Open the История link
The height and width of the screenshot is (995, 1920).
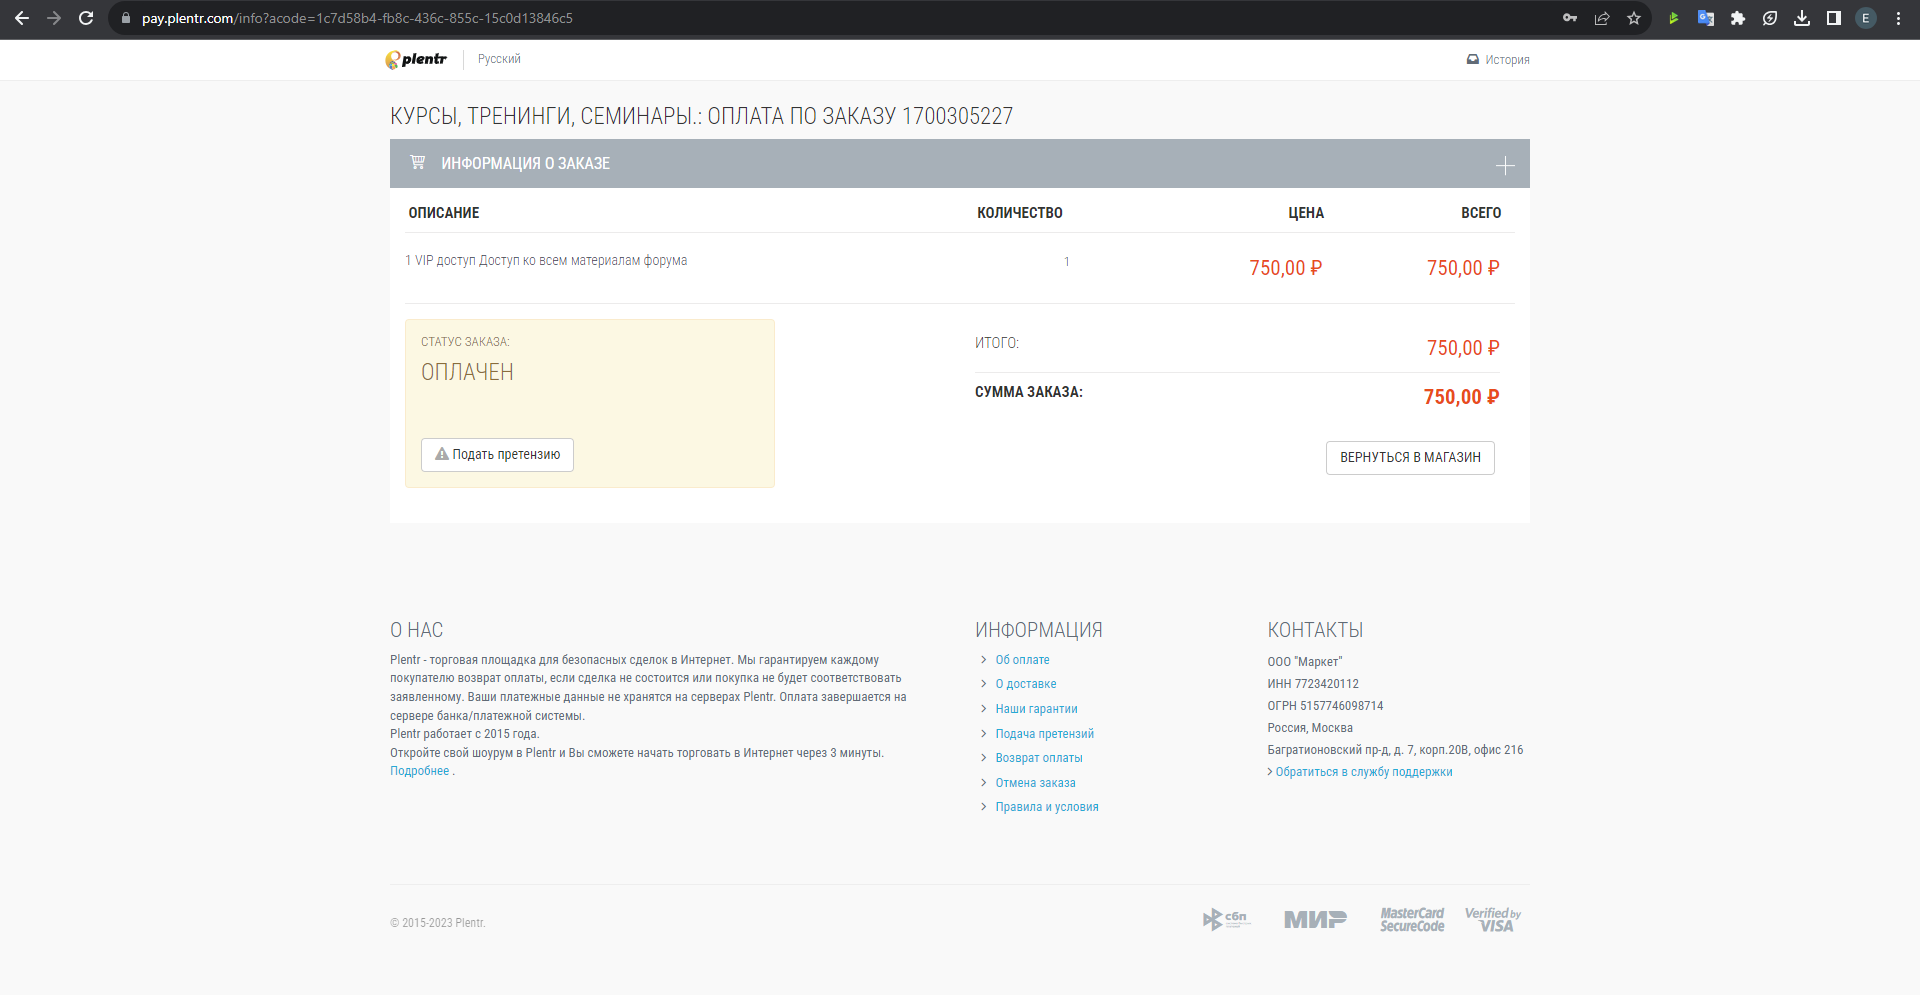[x=1498, y=60]
